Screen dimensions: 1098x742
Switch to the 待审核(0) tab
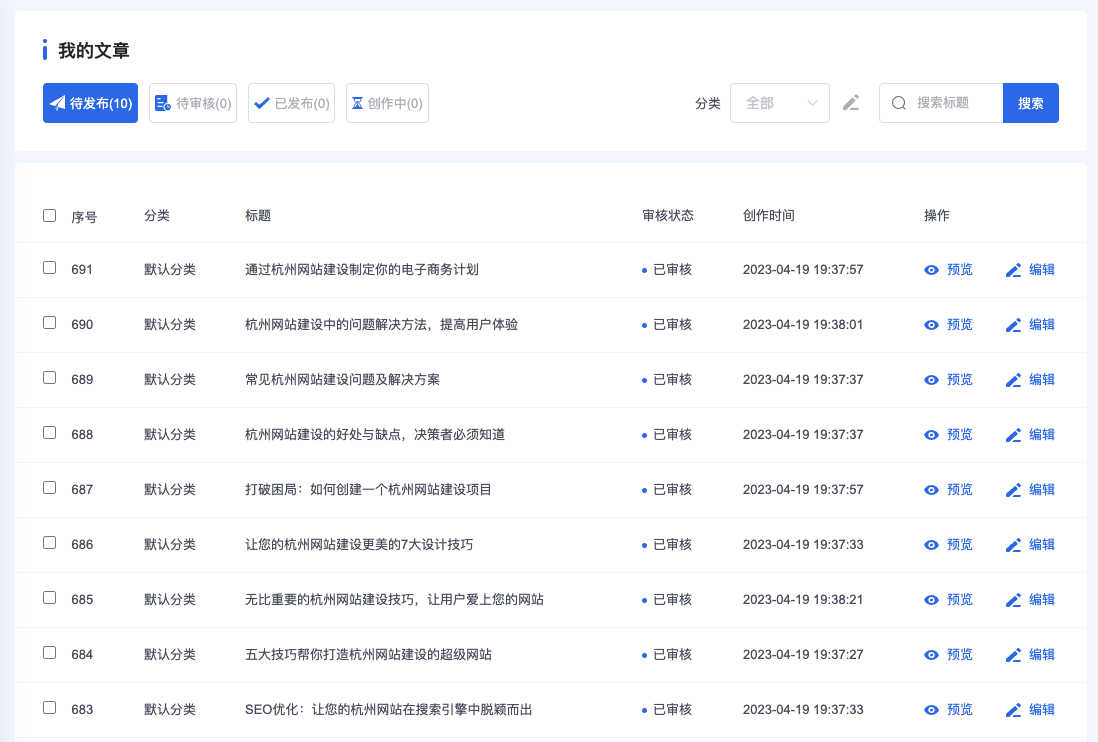193,103
